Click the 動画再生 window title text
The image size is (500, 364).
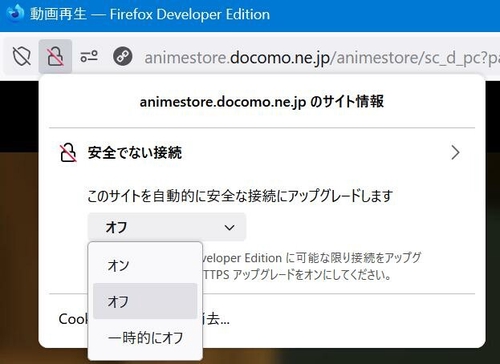58,14
